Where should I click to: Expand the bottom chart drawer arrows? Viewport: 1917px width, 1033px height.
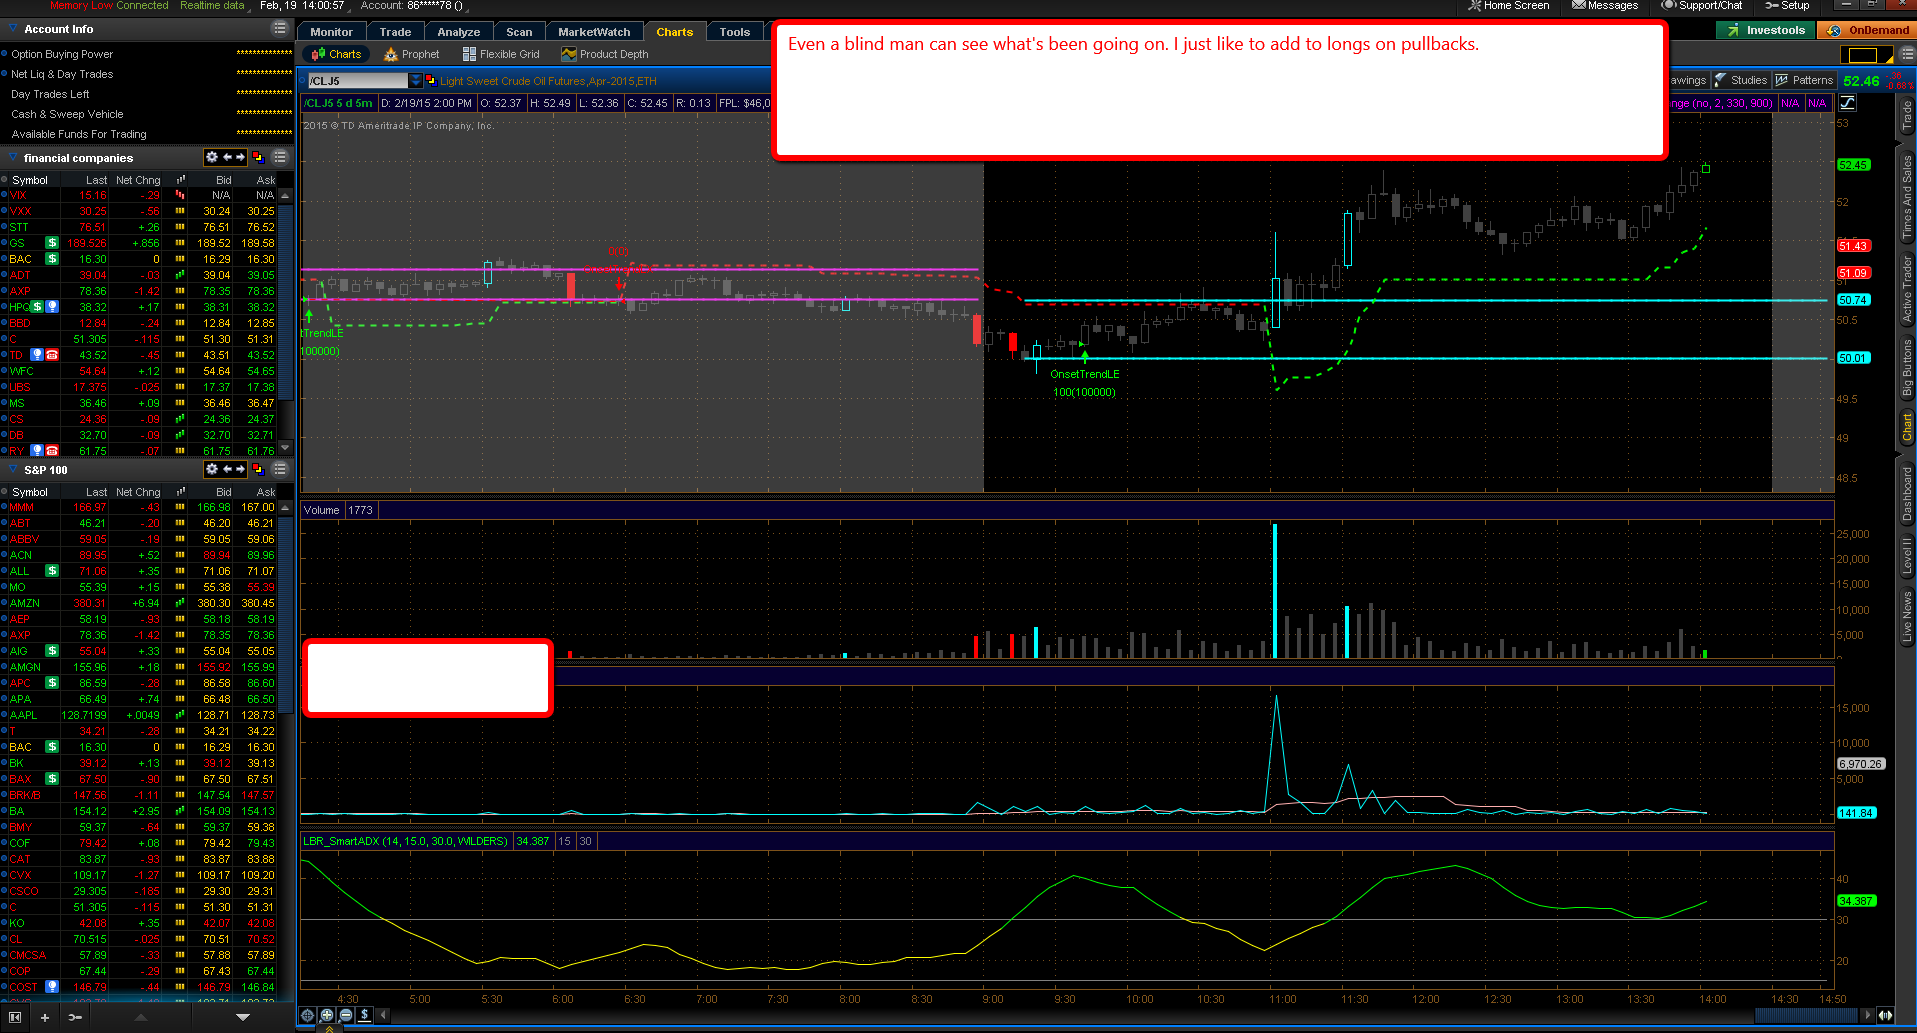pyautogui.click(x=329, y=1027)
